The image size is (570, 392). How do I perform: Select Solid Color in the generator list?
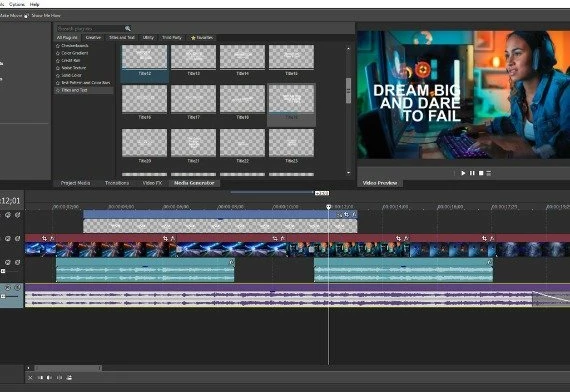click(x=72, y=75)
